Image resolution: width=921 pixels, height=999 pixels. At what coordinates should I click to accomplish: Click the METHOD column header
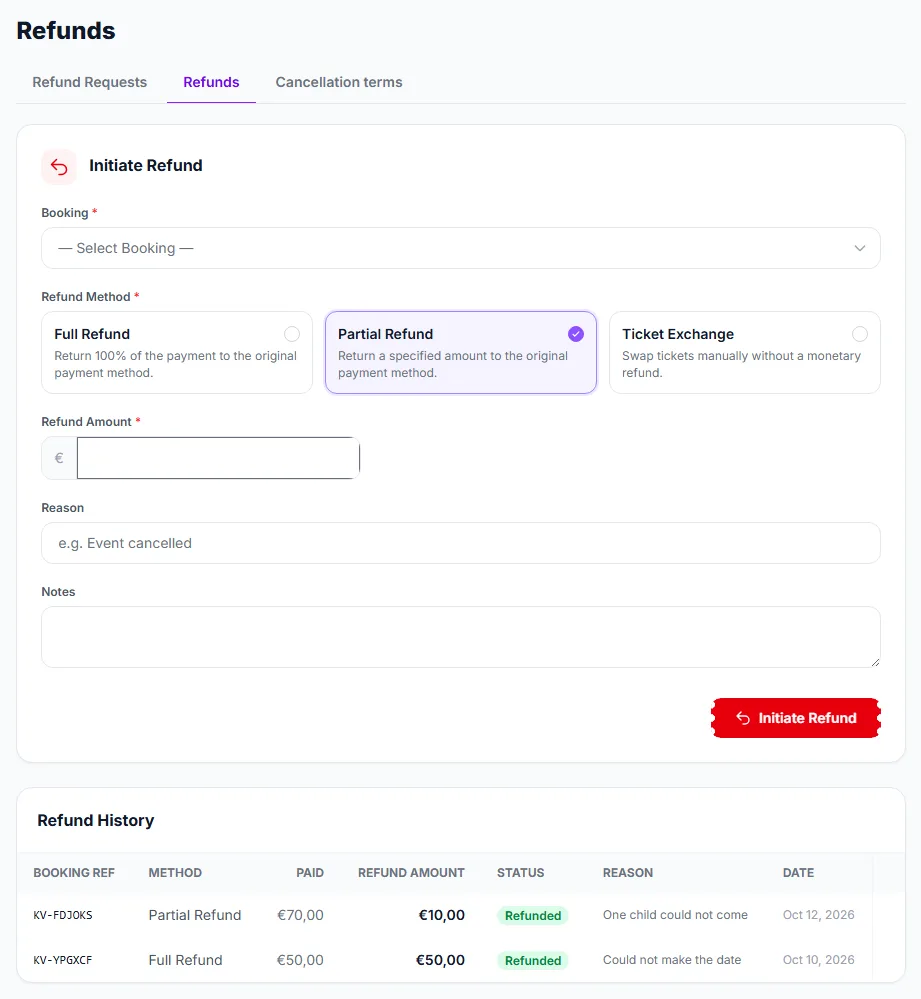click(x=175, y=873)
